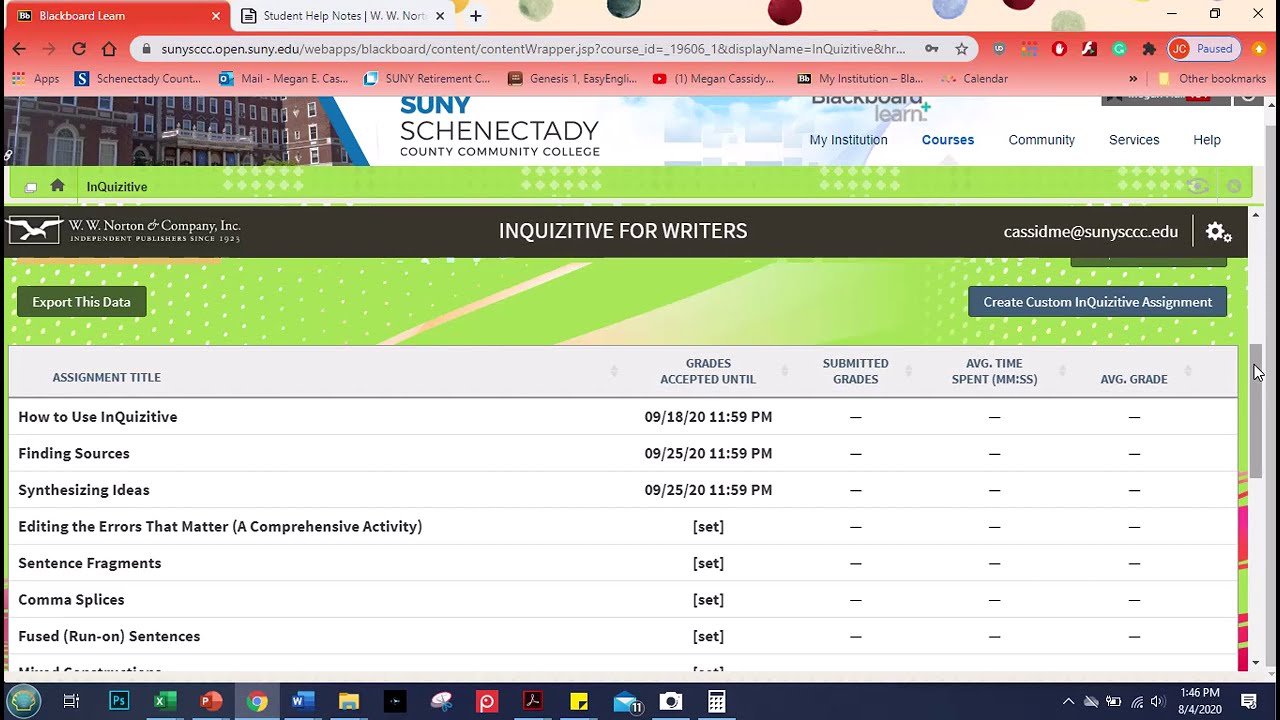Image resolution: width=1280 pixels, height=720 pixels.
Task: Sort by Avg. Grade column arrows
Action: coord(1187,372)
